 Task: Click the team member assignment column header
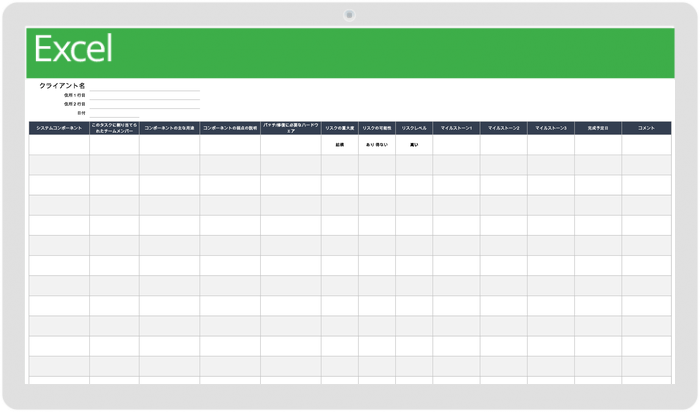114,128
